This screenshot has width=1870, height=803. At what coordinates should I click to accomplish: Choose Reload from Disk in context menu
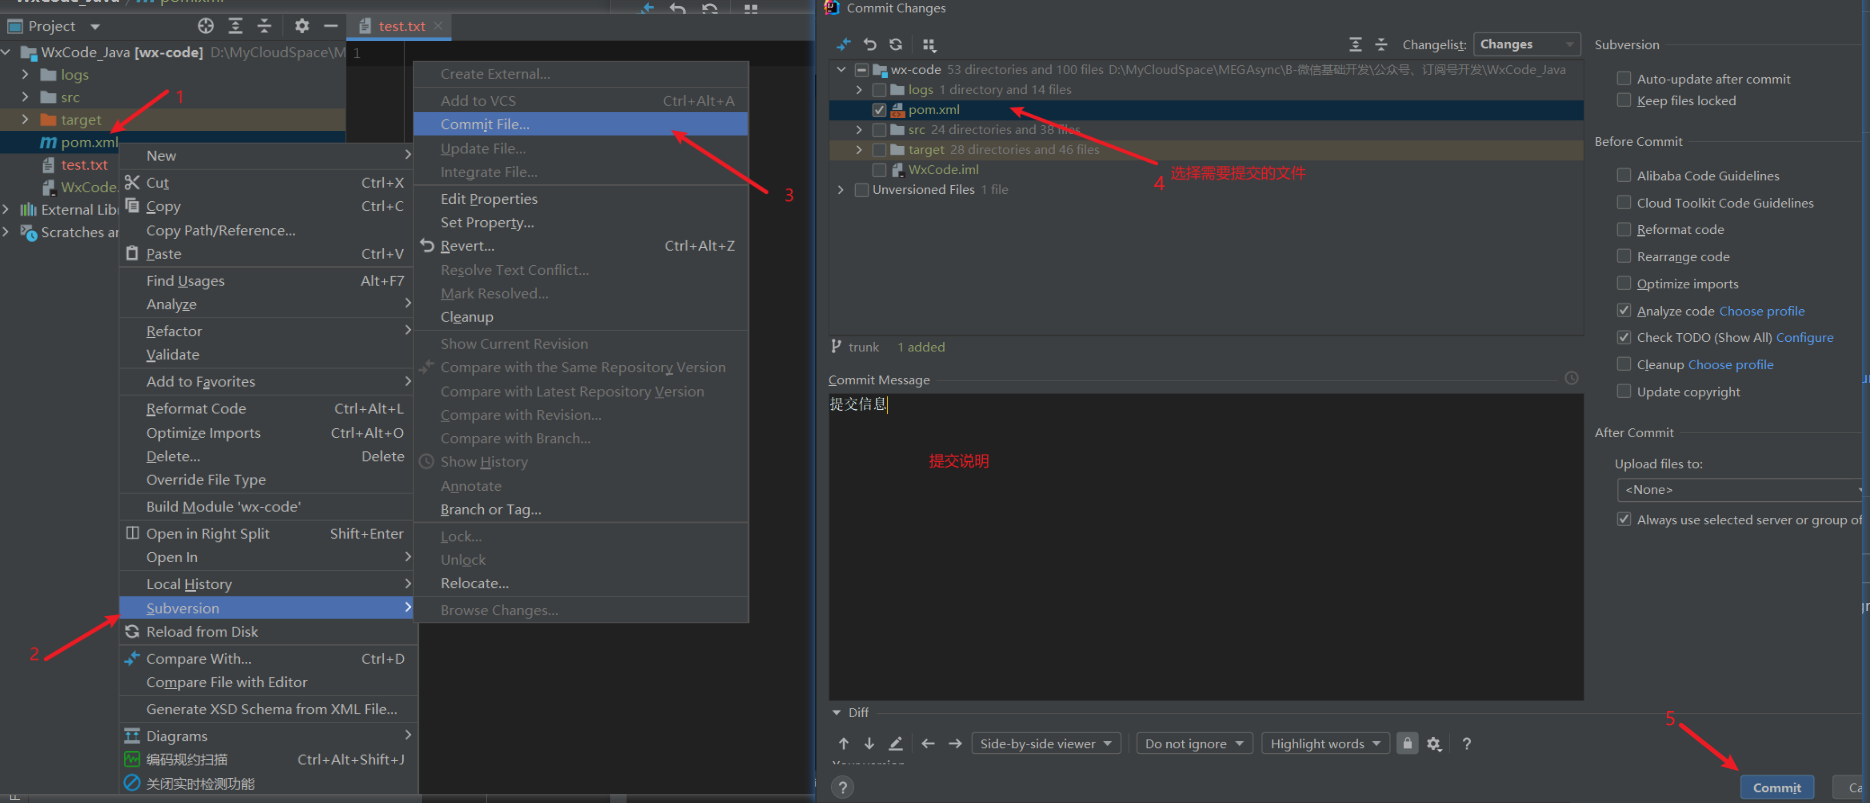(x=202, y=632)
